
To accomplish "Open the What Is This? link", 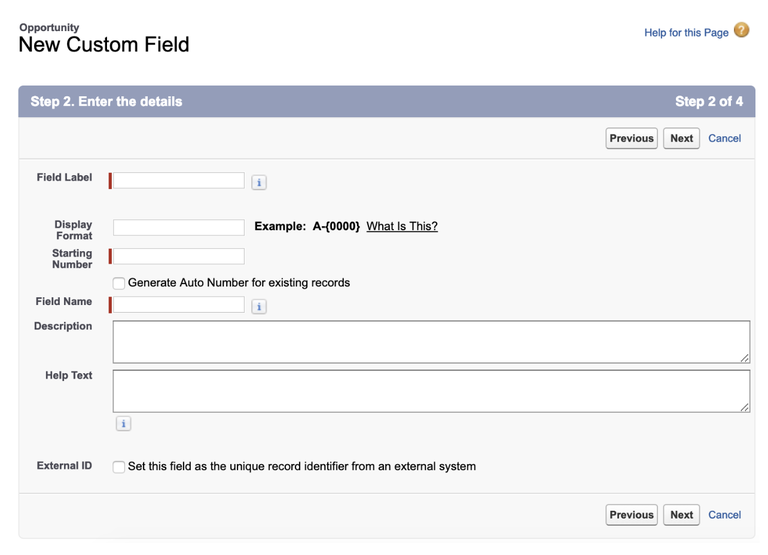I will (402, 226).
